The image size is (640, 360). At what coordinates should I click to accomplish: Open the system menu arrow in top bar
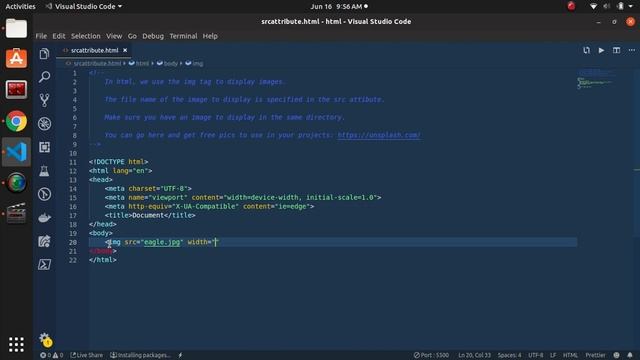tap(631, 7)
